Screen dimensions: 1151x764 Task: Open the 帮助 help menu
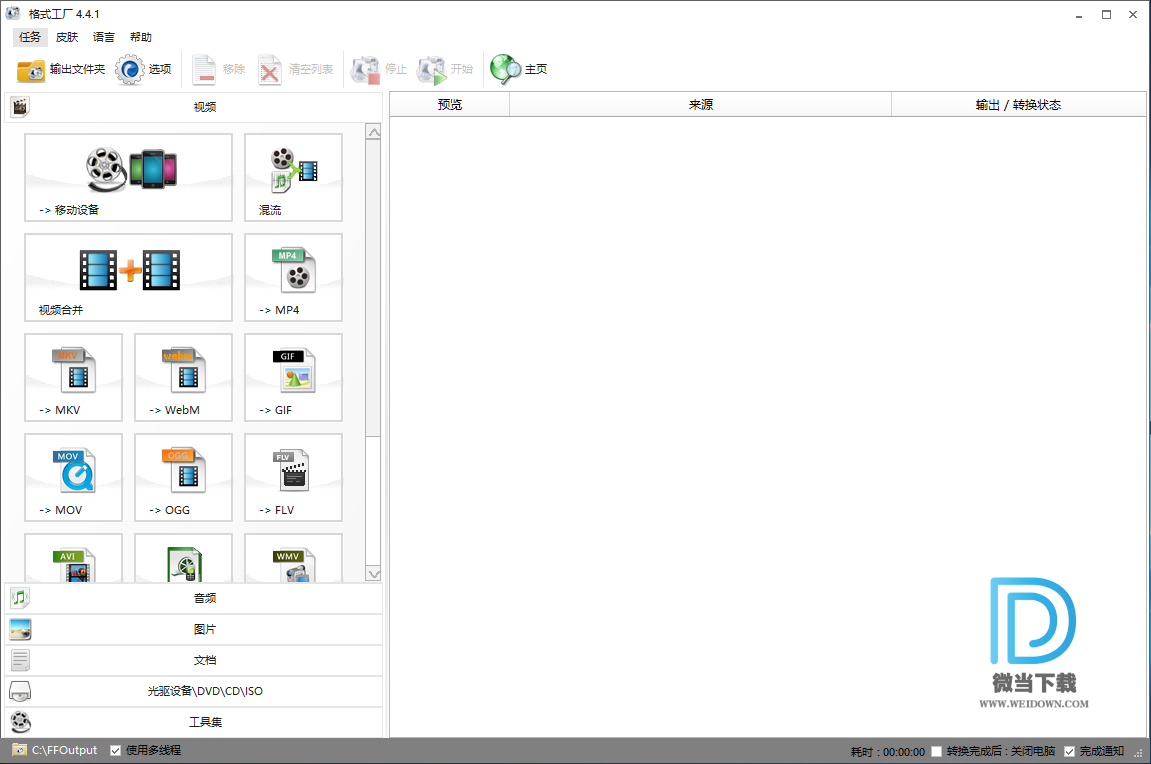140,37
